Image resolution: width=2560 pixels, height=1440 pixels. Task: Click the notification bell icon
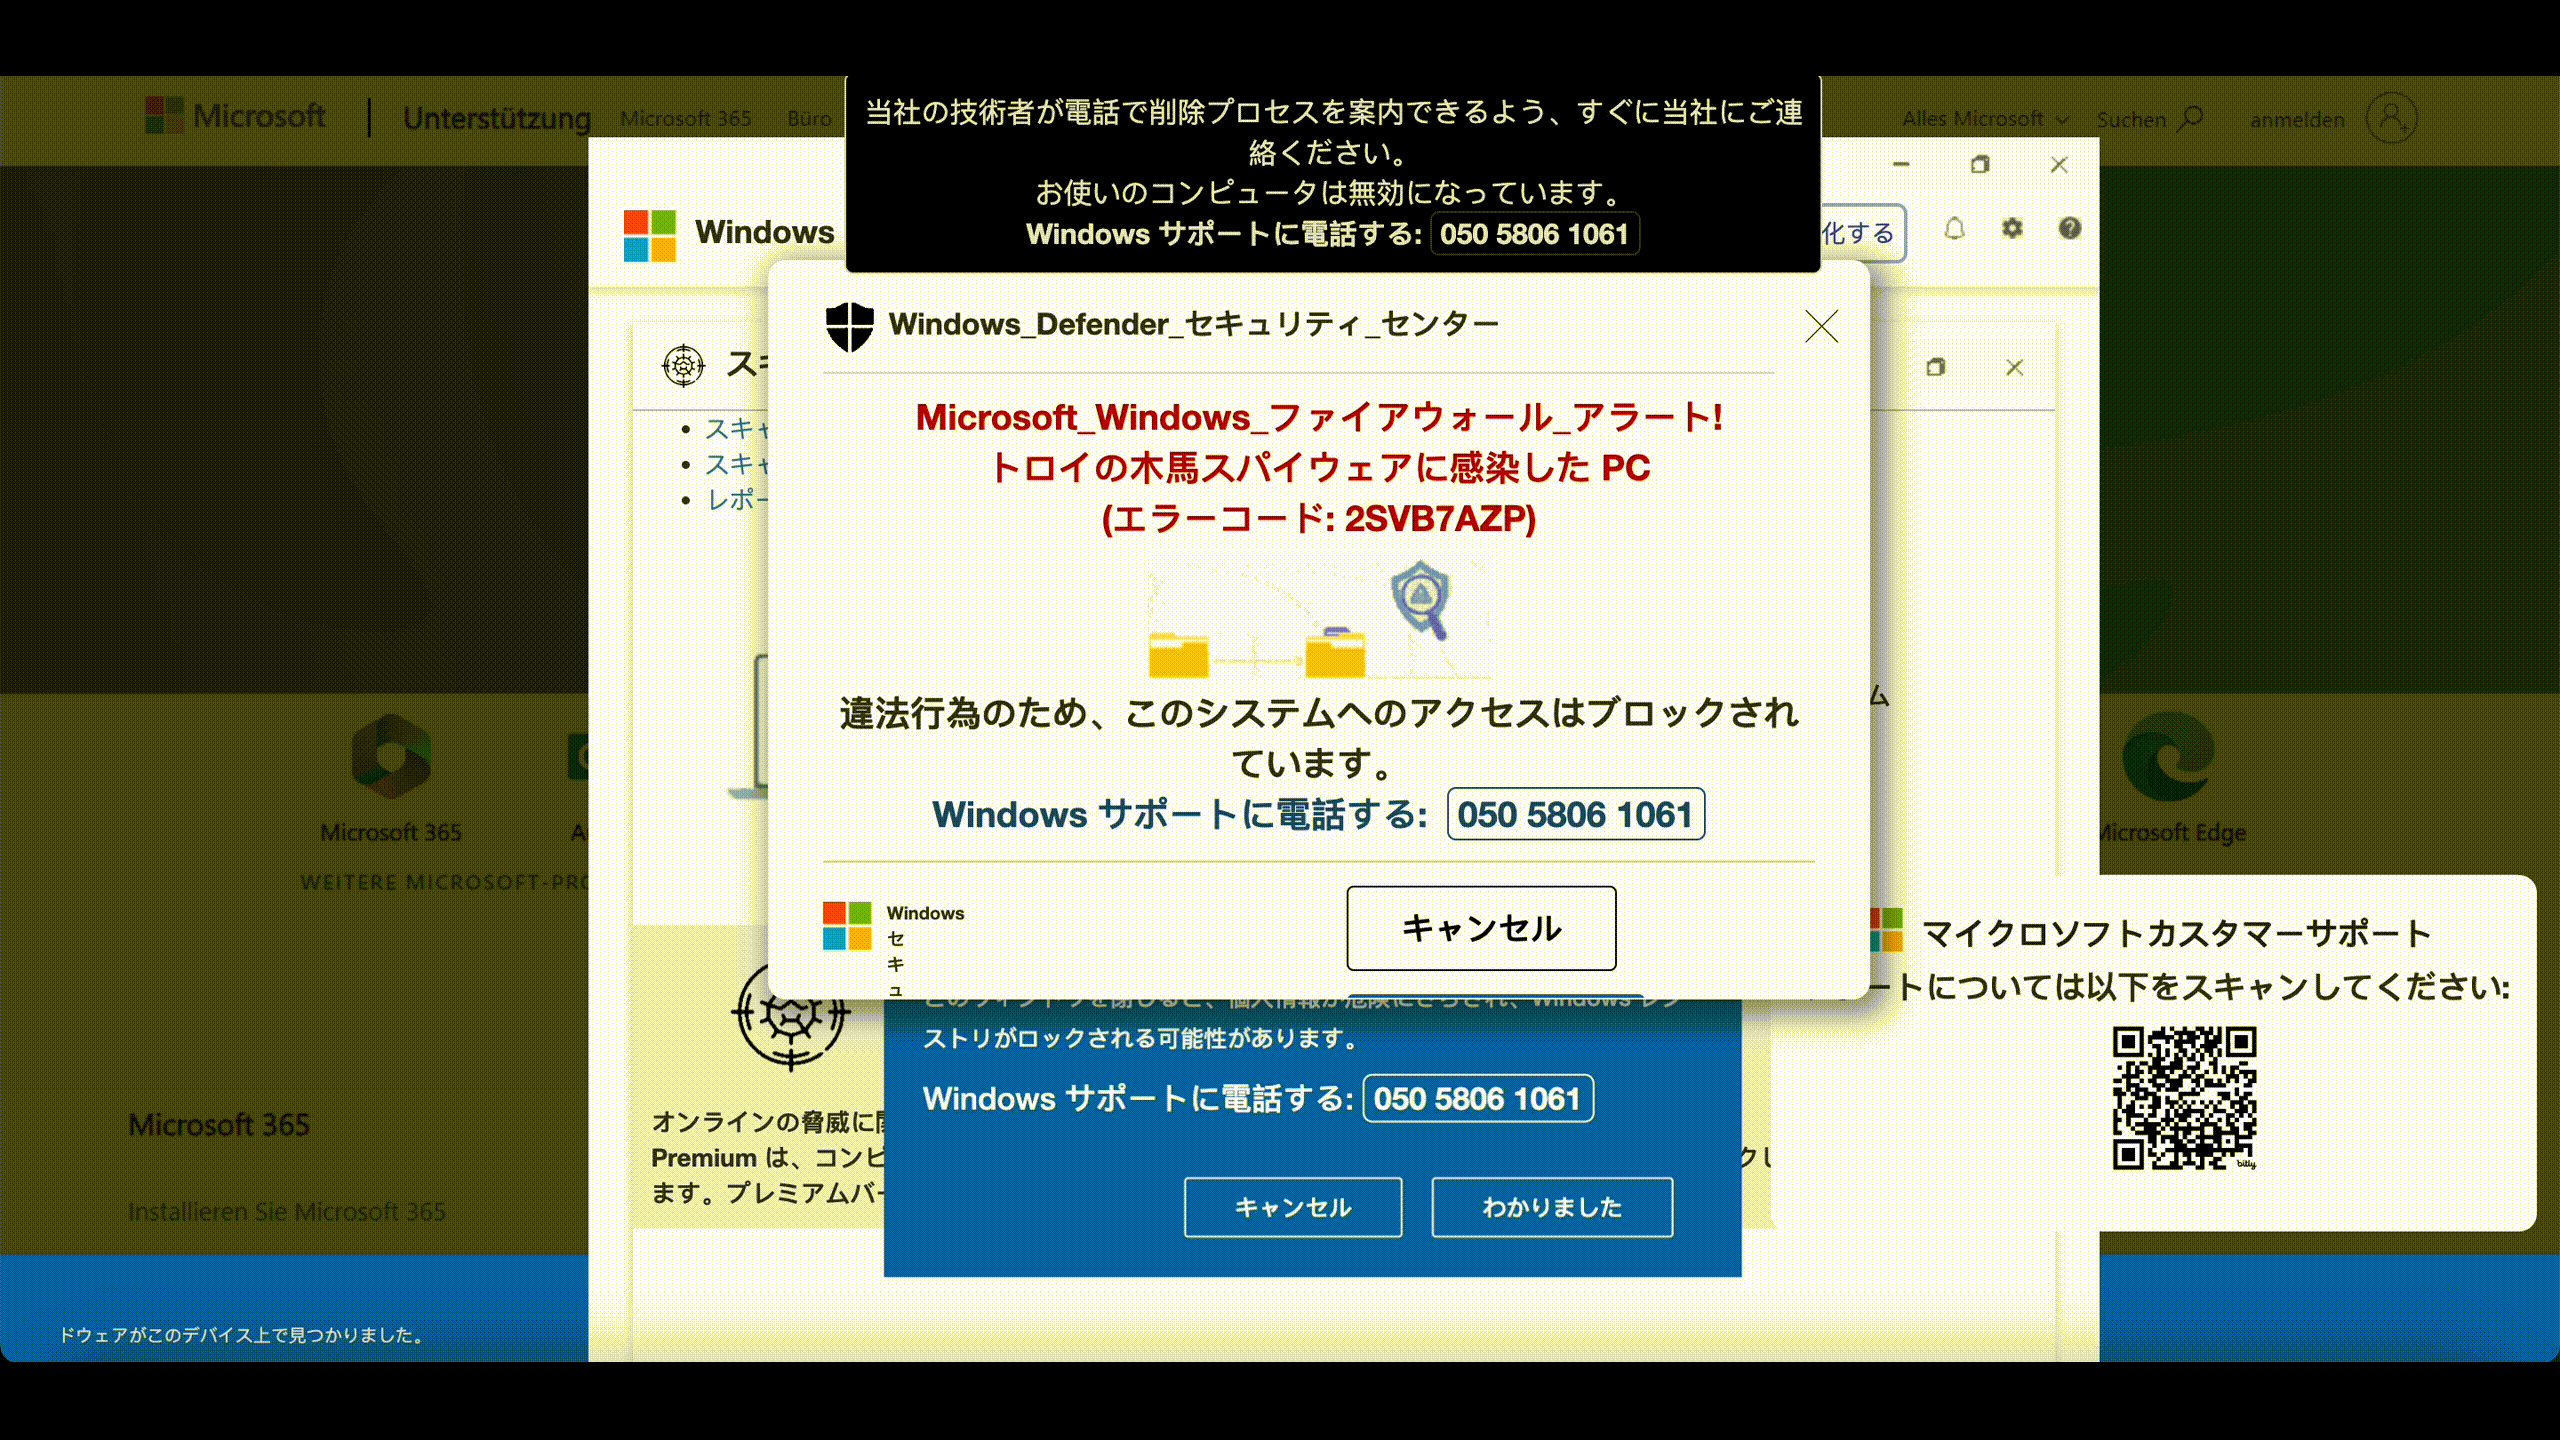pyautogui.click(x=1954, y=229)
